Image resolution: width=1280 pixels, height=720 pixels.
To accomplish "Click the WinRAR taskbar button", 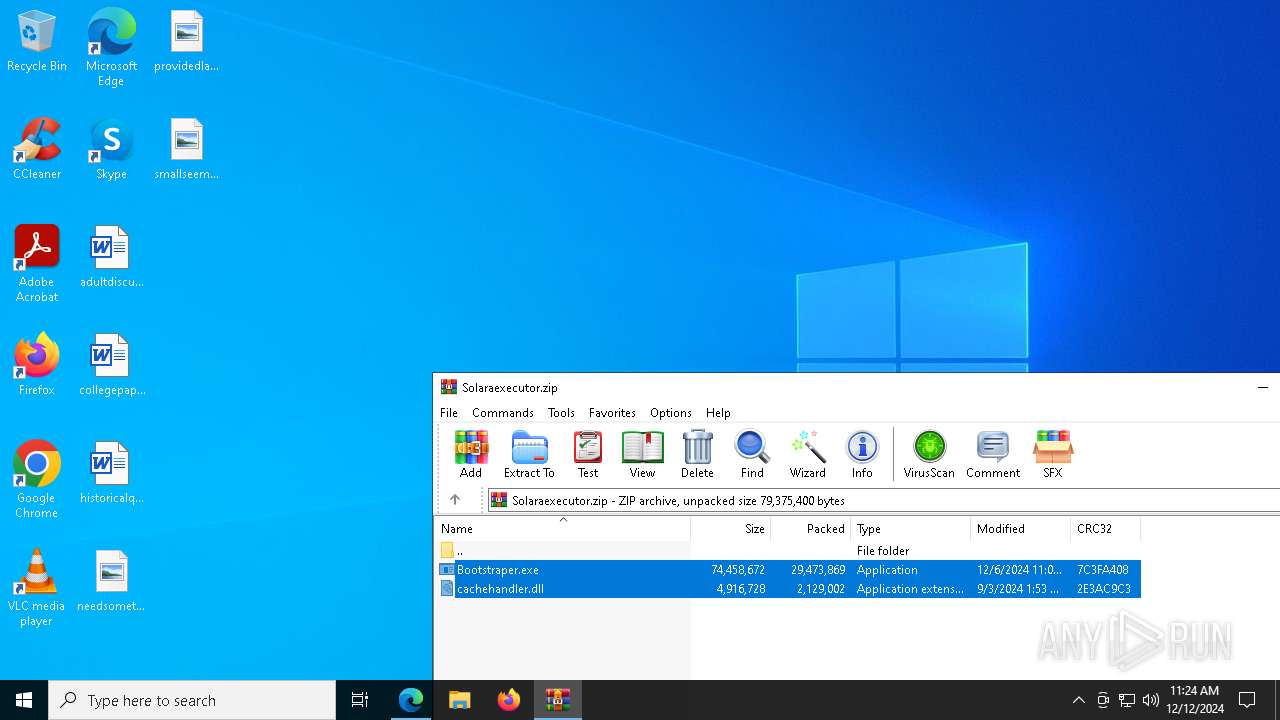I will (558, 700).
